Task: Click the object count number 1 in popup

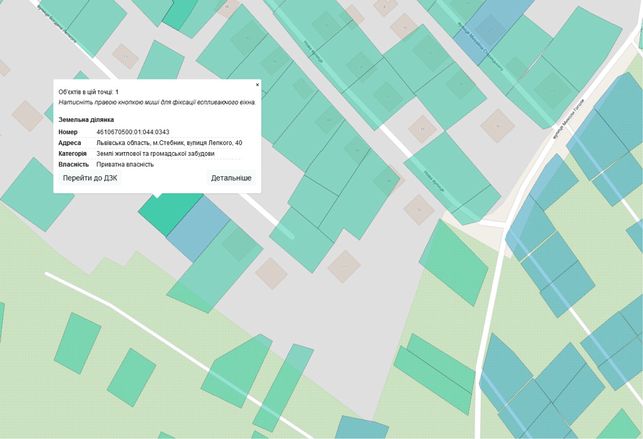Action: click(117, 92)
